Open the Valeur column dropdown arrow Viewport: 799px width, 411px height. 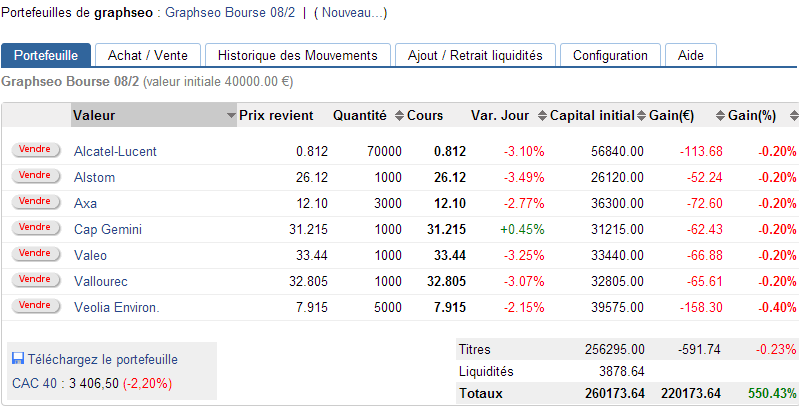231,116
